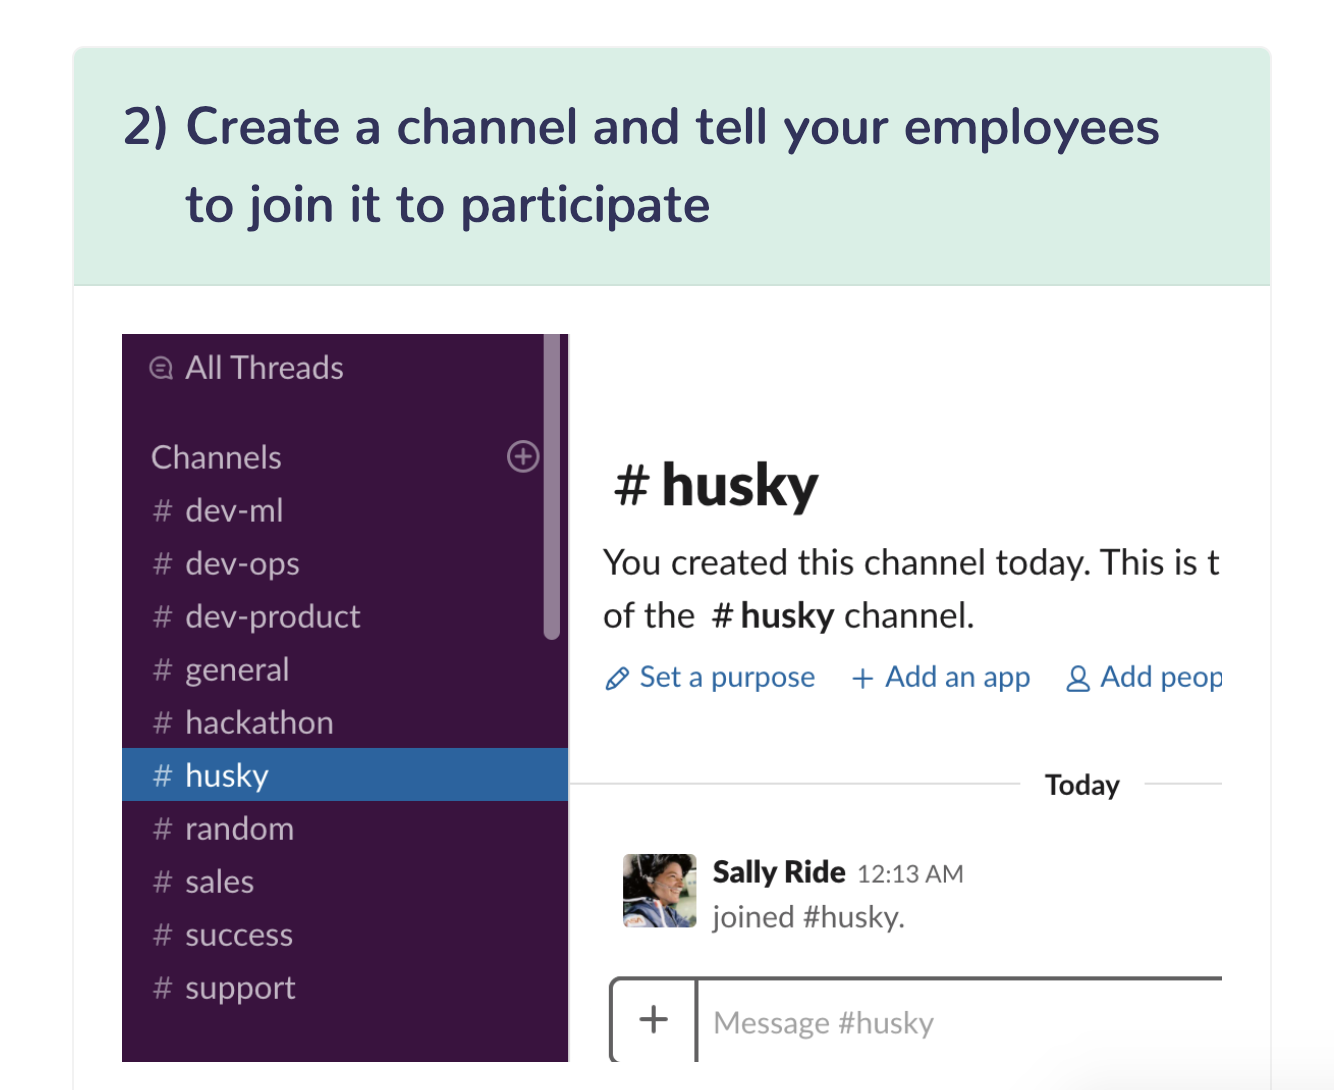Click the magnifying glass on All Threads

(160, 368)
